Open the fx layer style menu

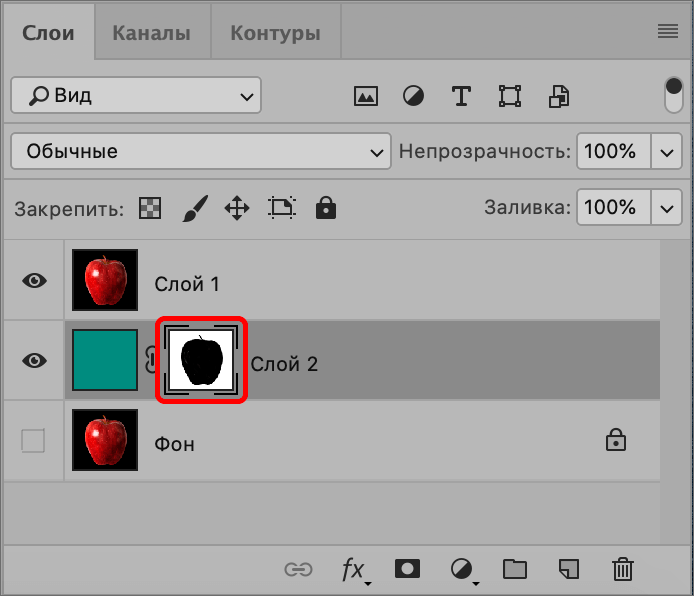click(x=355, y=570)
